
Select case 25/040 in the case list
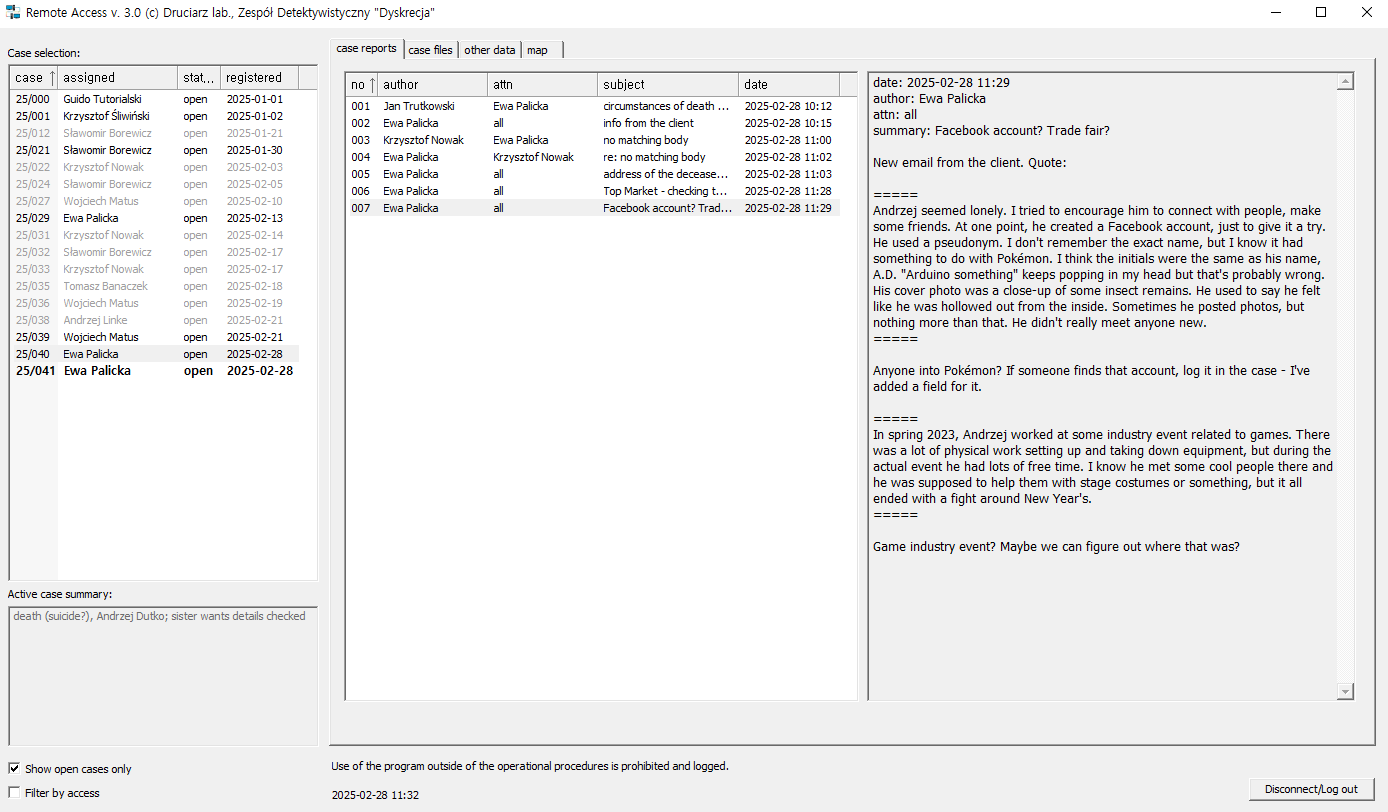click(155, 354)
